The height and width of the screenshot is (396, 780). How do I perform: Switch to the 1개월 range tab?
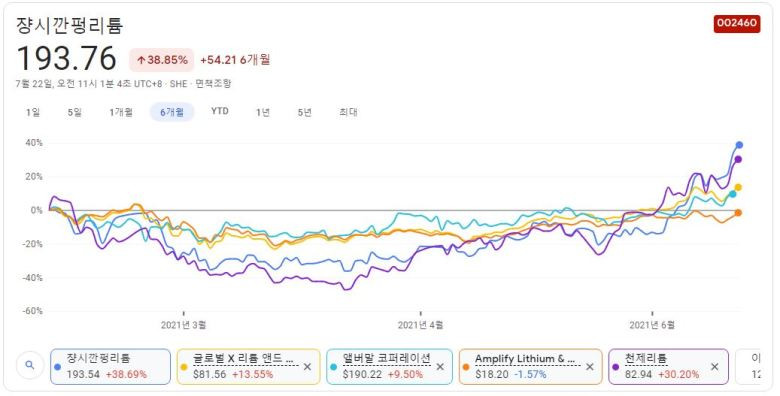(x=121, y=112)
